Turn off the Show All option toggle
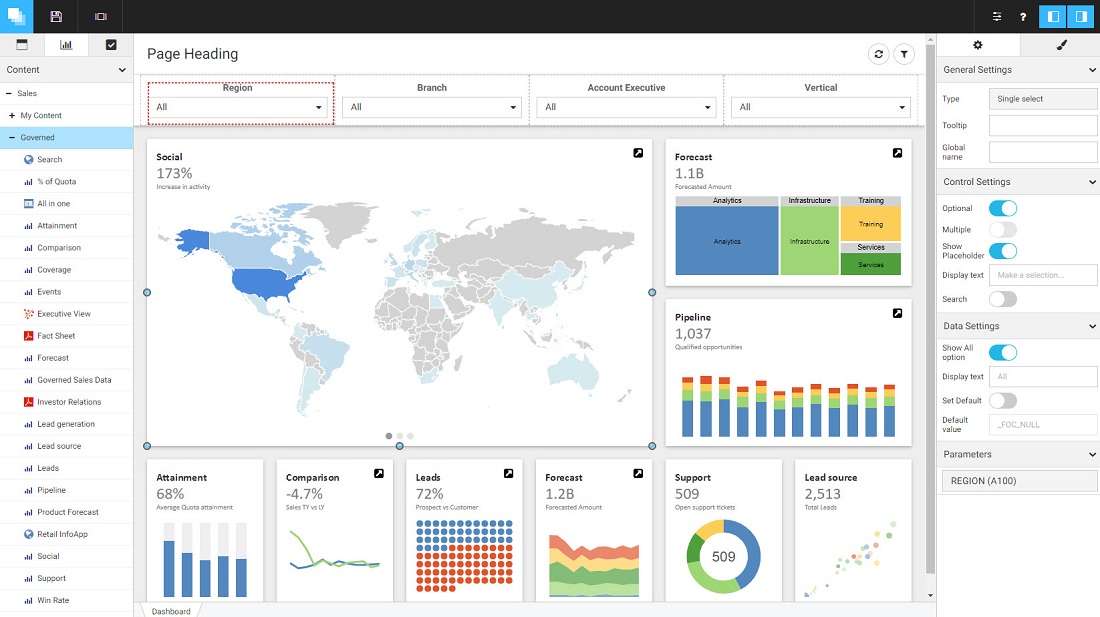This screenshot has height=617, width=1100. pos(1002,353)
